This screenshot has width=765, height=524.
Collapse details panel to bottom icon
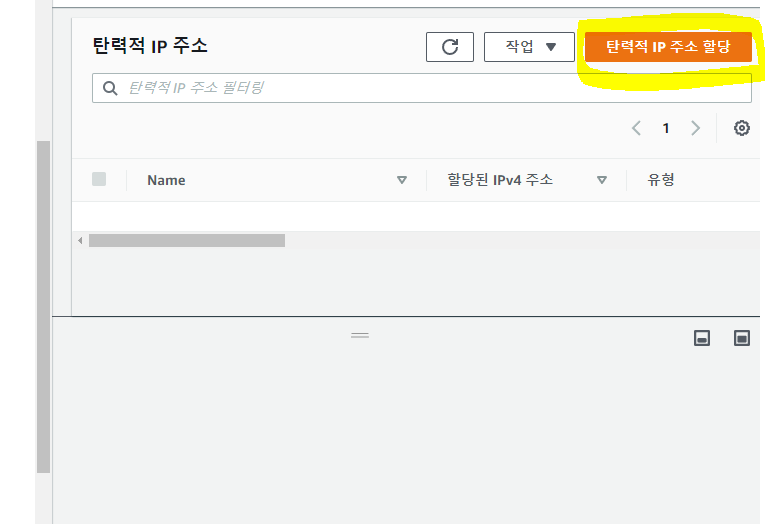click(702, 338)
